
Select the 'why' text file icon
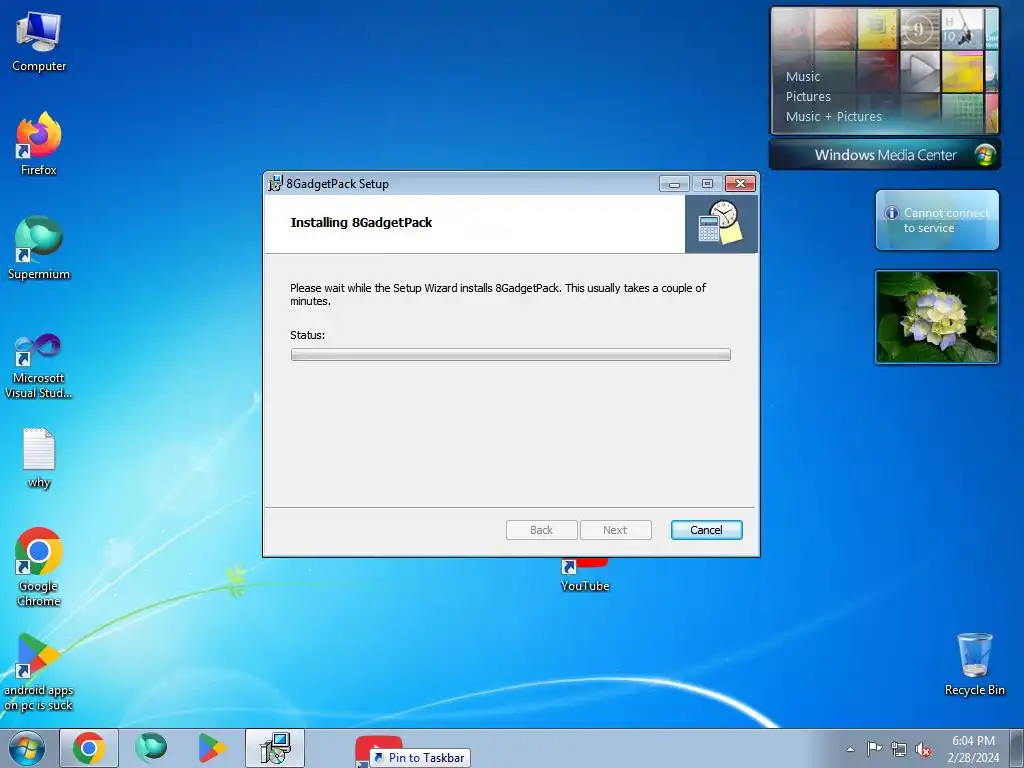click(x=39, y=458)
